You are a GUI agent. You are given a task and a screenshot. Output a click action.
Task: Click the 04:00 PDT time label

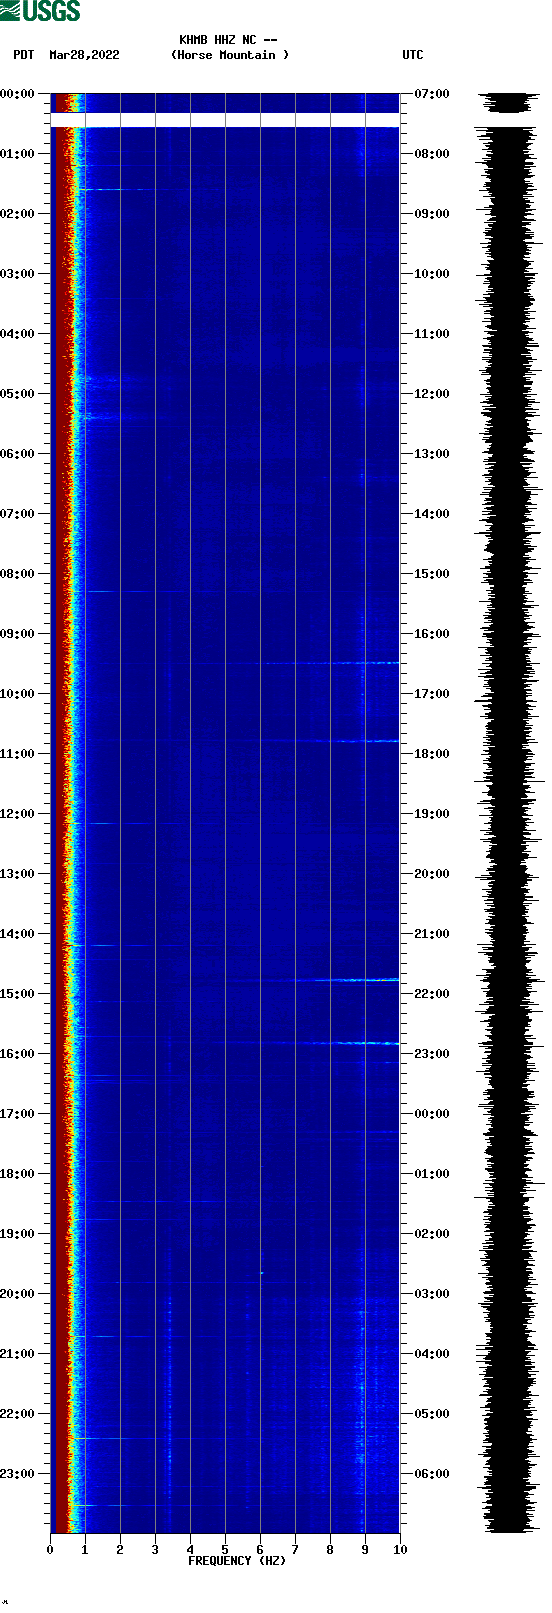coord(18,334)
